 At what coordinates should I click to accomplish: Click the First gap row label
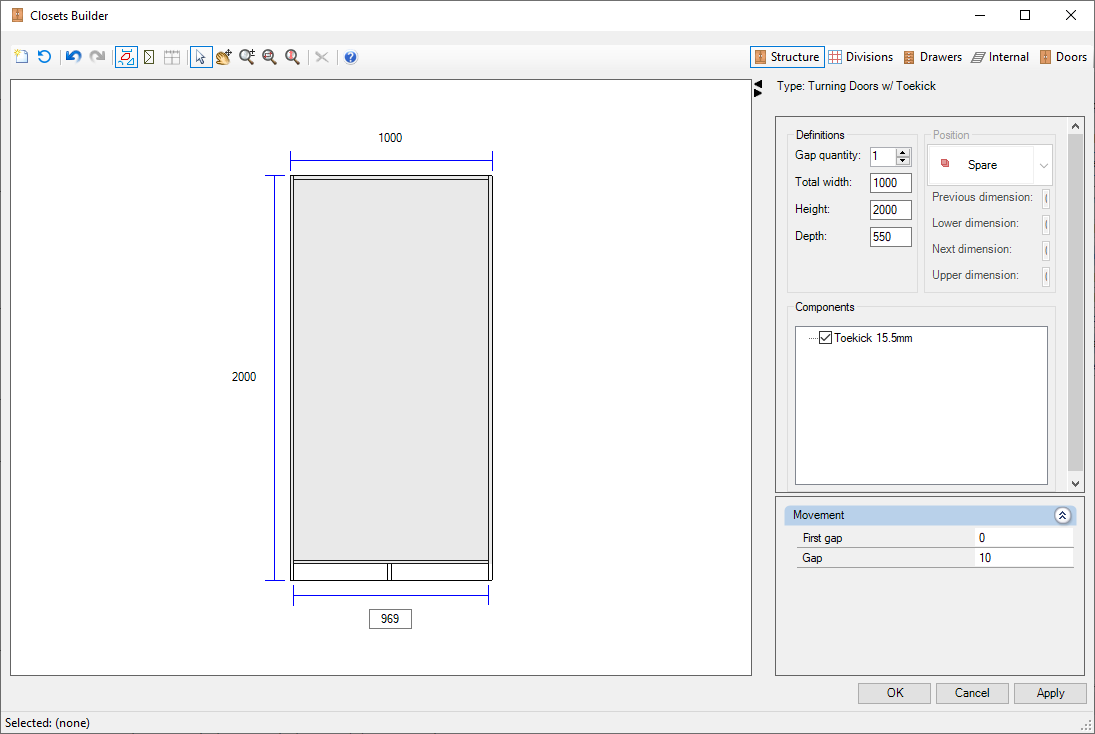[x=822, y=538]
